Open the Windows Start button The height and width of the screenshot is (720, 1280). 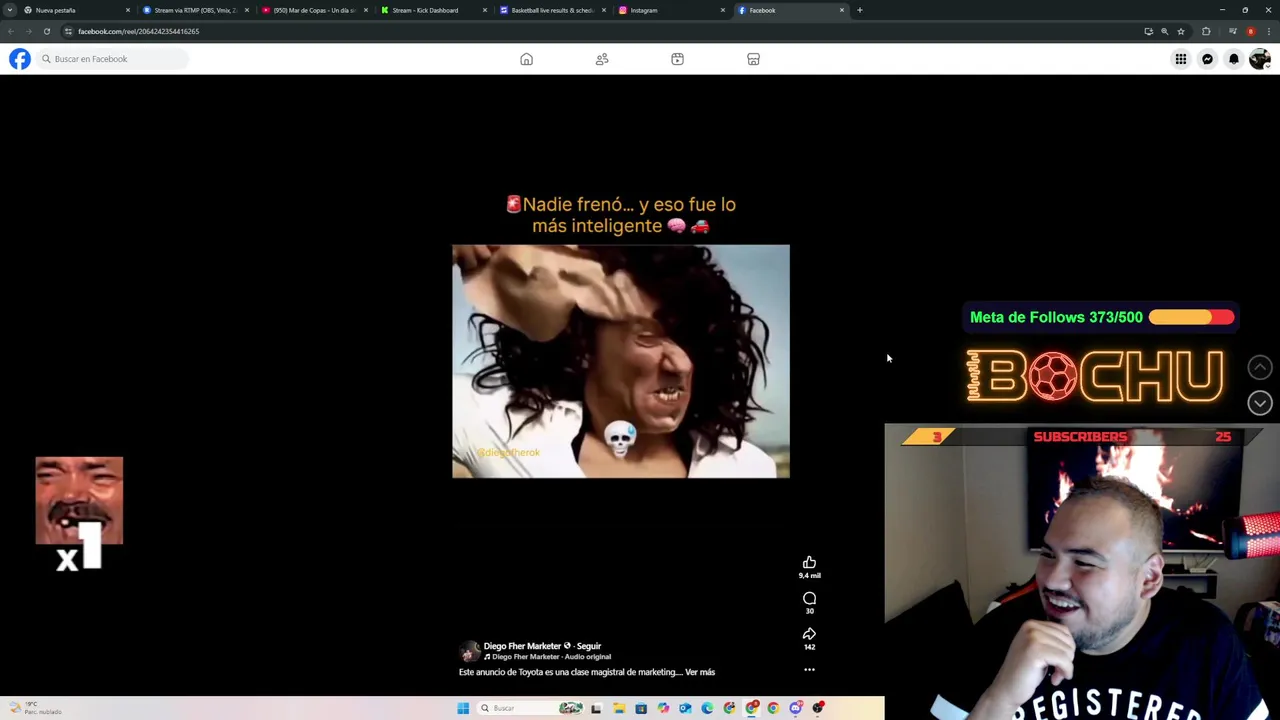(463, 708)
